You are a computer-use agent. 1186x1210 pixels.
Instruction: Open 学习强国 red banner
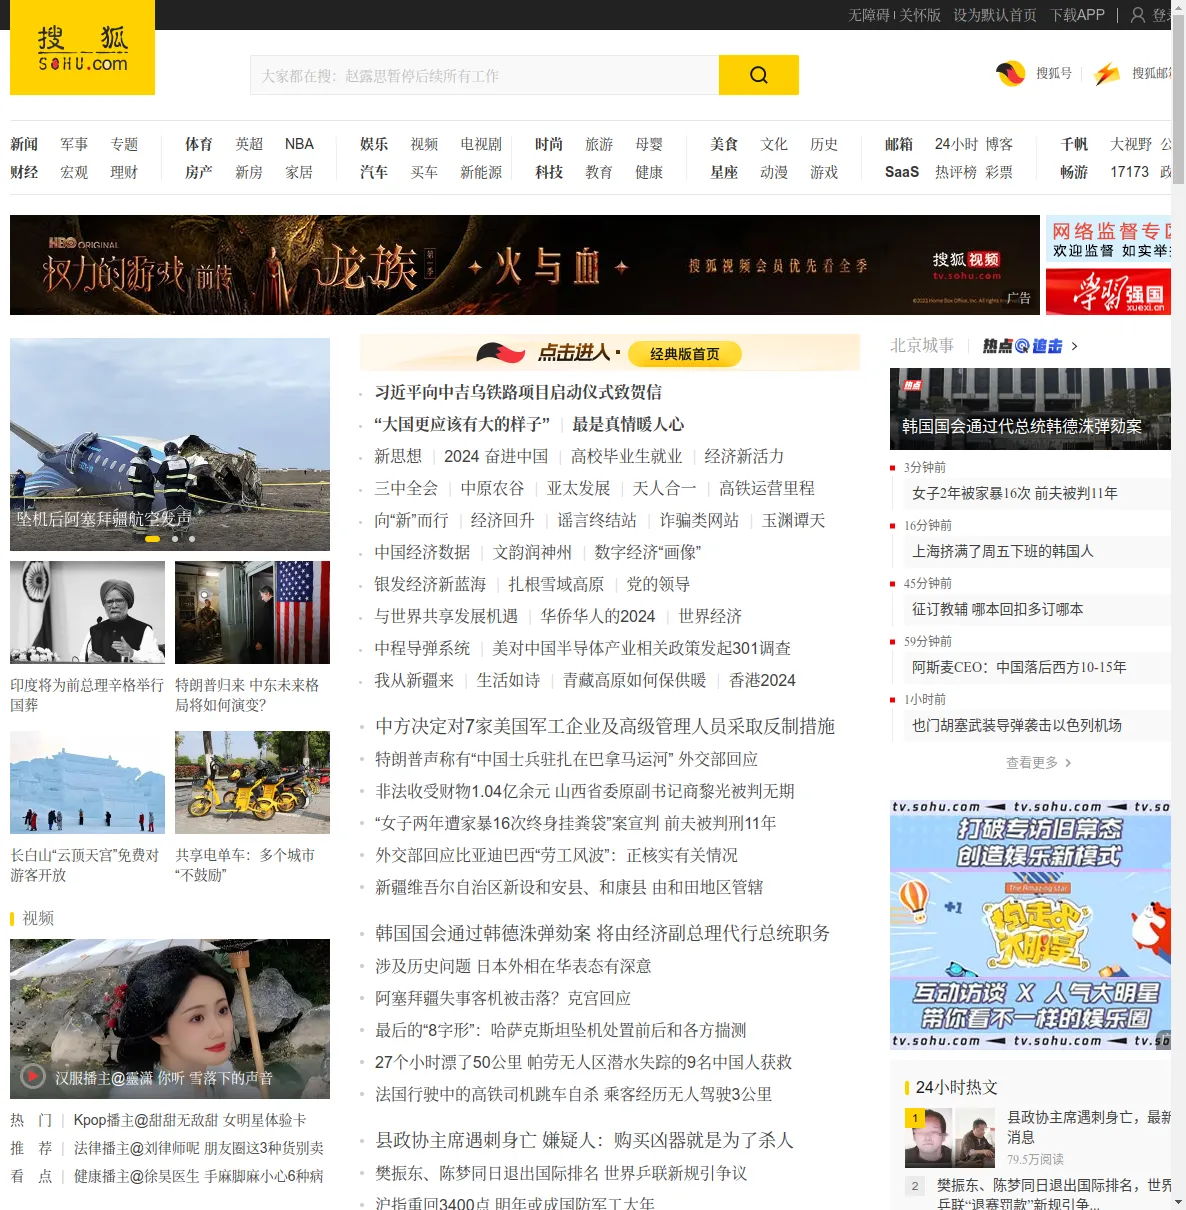click(1108, 293)
